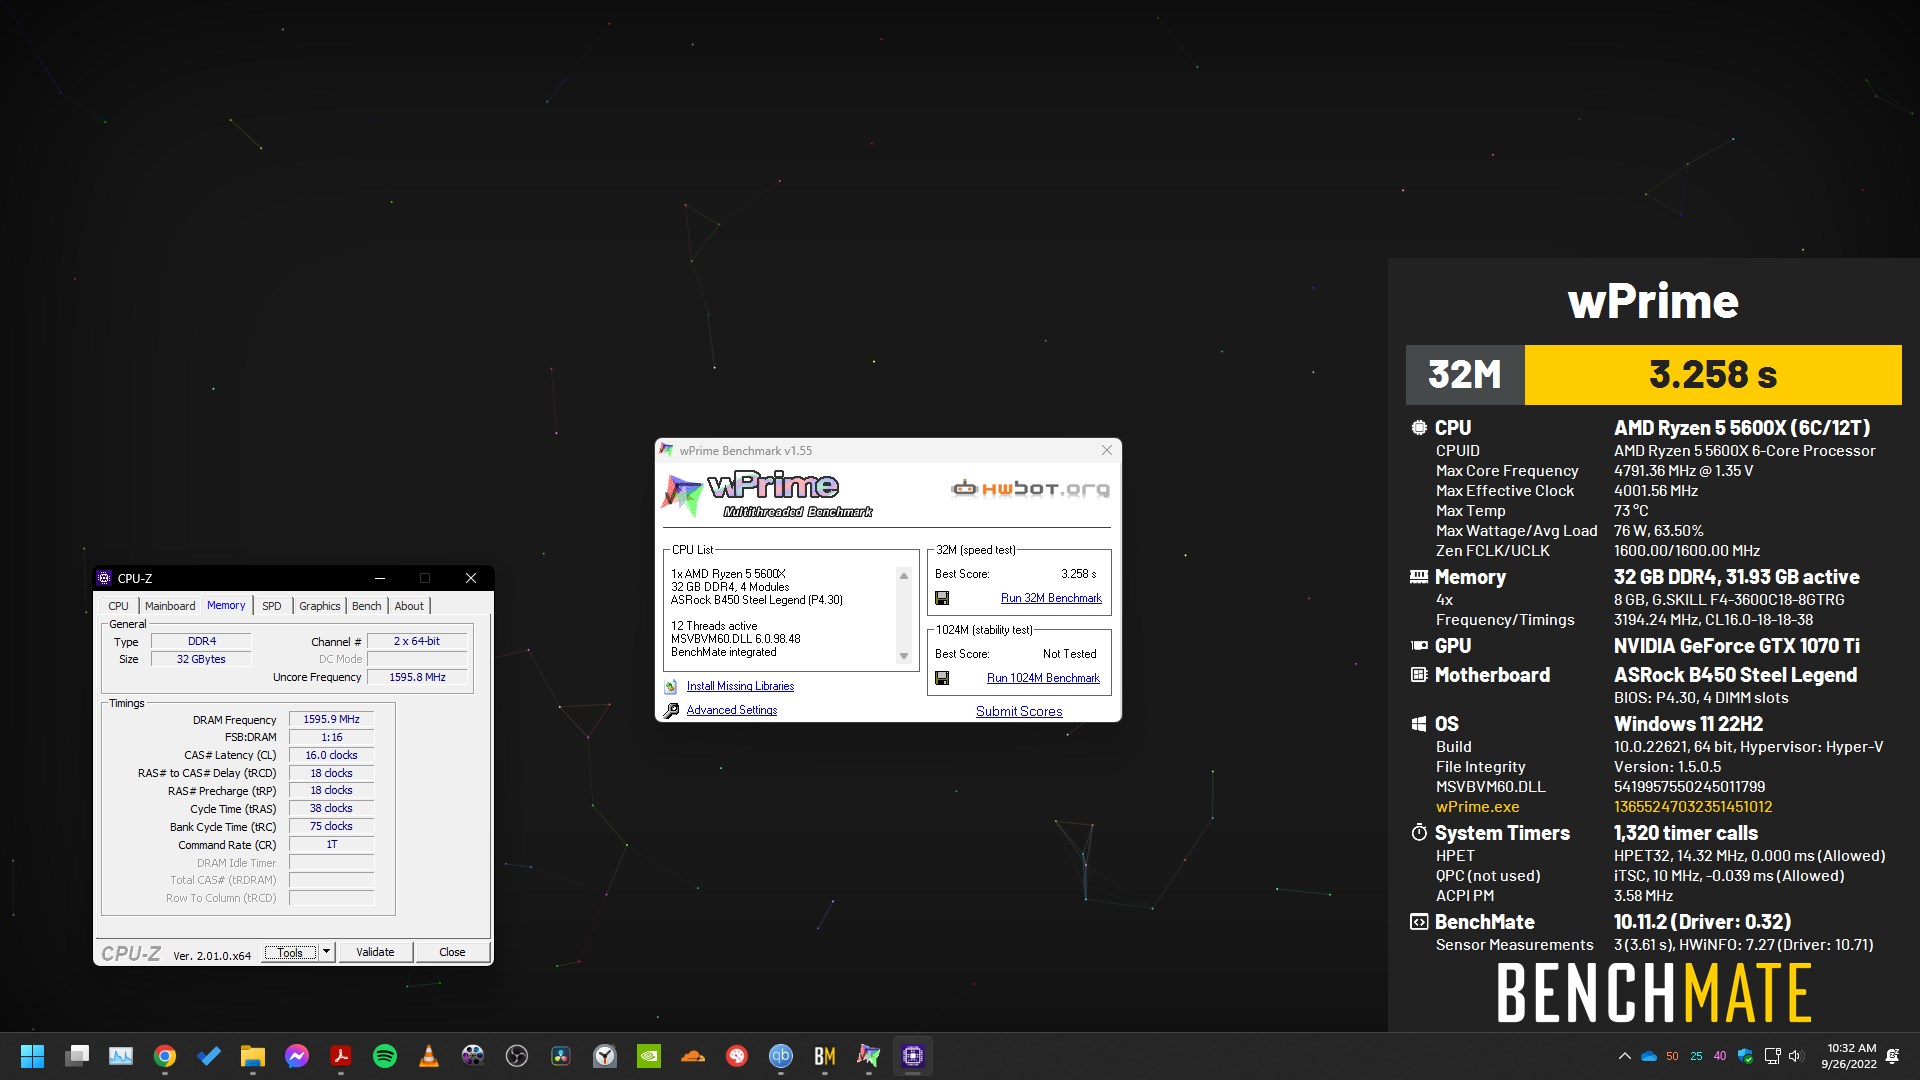Open DaVinci Resolve from the taskbar
Image resolution: width=1920 pixels, height=1080 pixels.
pyautogui.click(x=561, y=1056)
